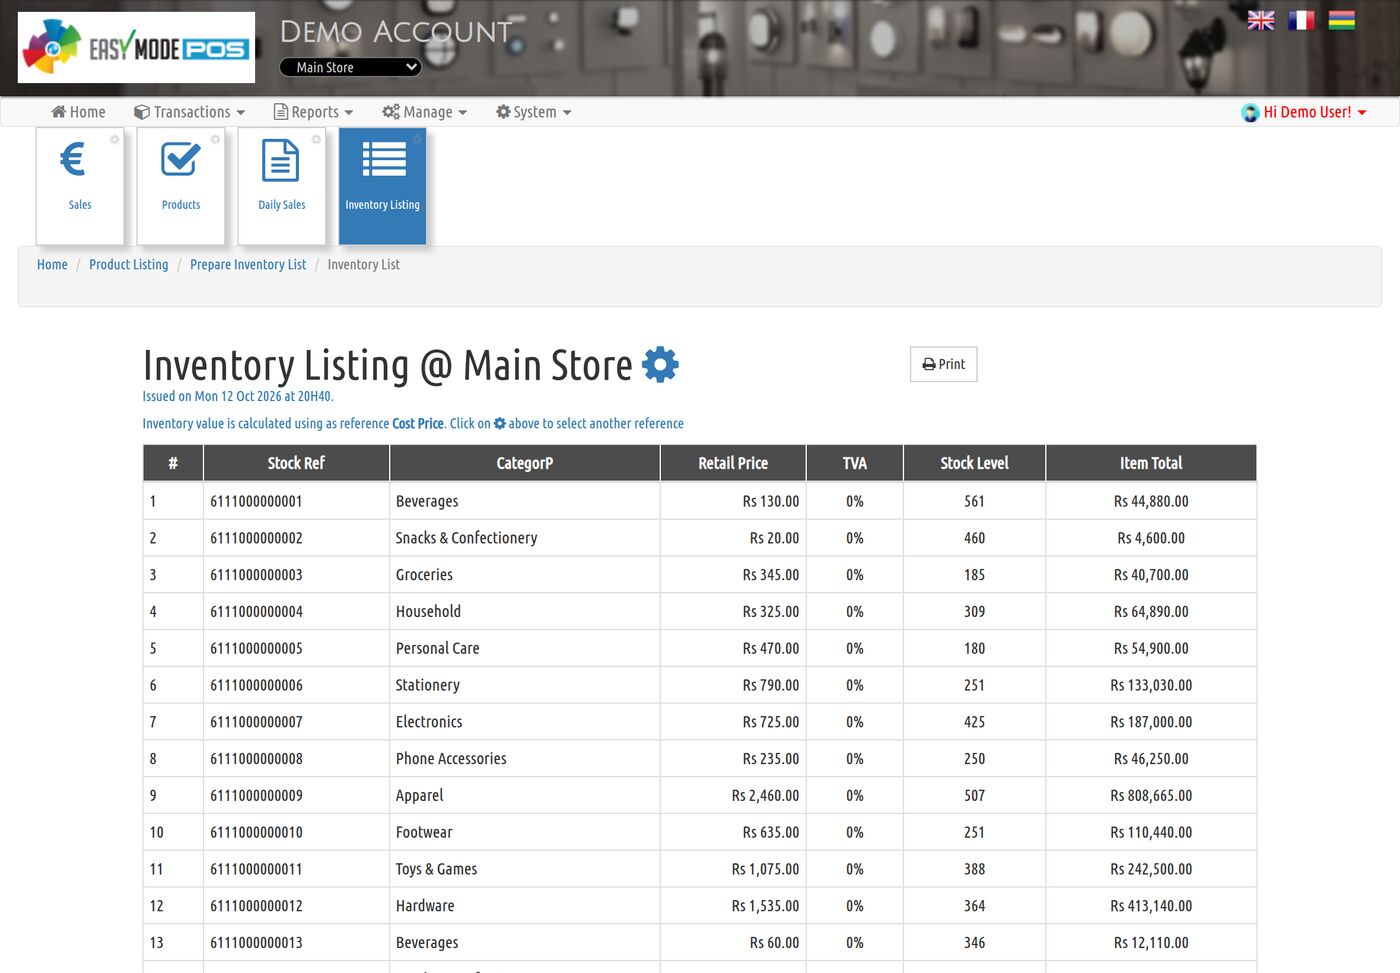The width and height of the screenshot is (1400, 973).
Task: Click the Stock Level column header
Action: [974, 463]
